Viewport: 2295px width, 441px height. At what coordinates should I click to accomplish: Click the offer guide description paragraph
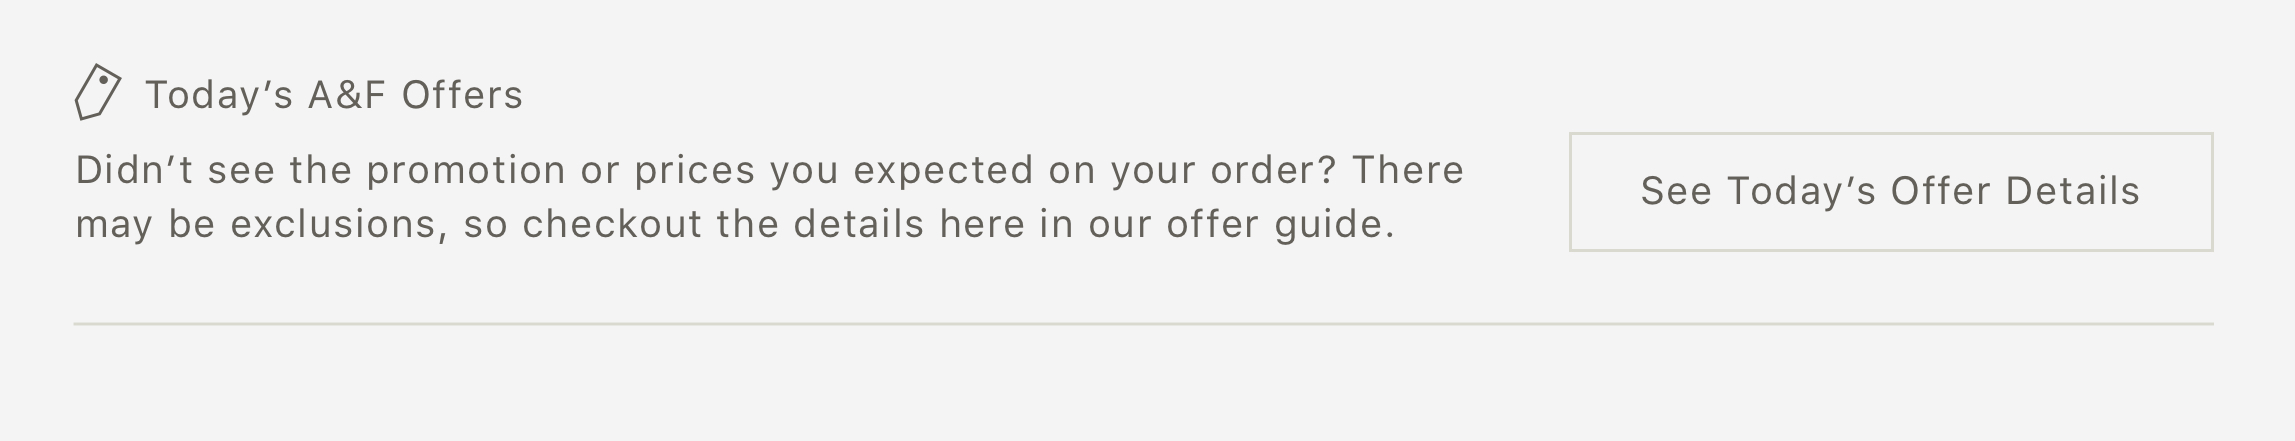tap(770, 197)
